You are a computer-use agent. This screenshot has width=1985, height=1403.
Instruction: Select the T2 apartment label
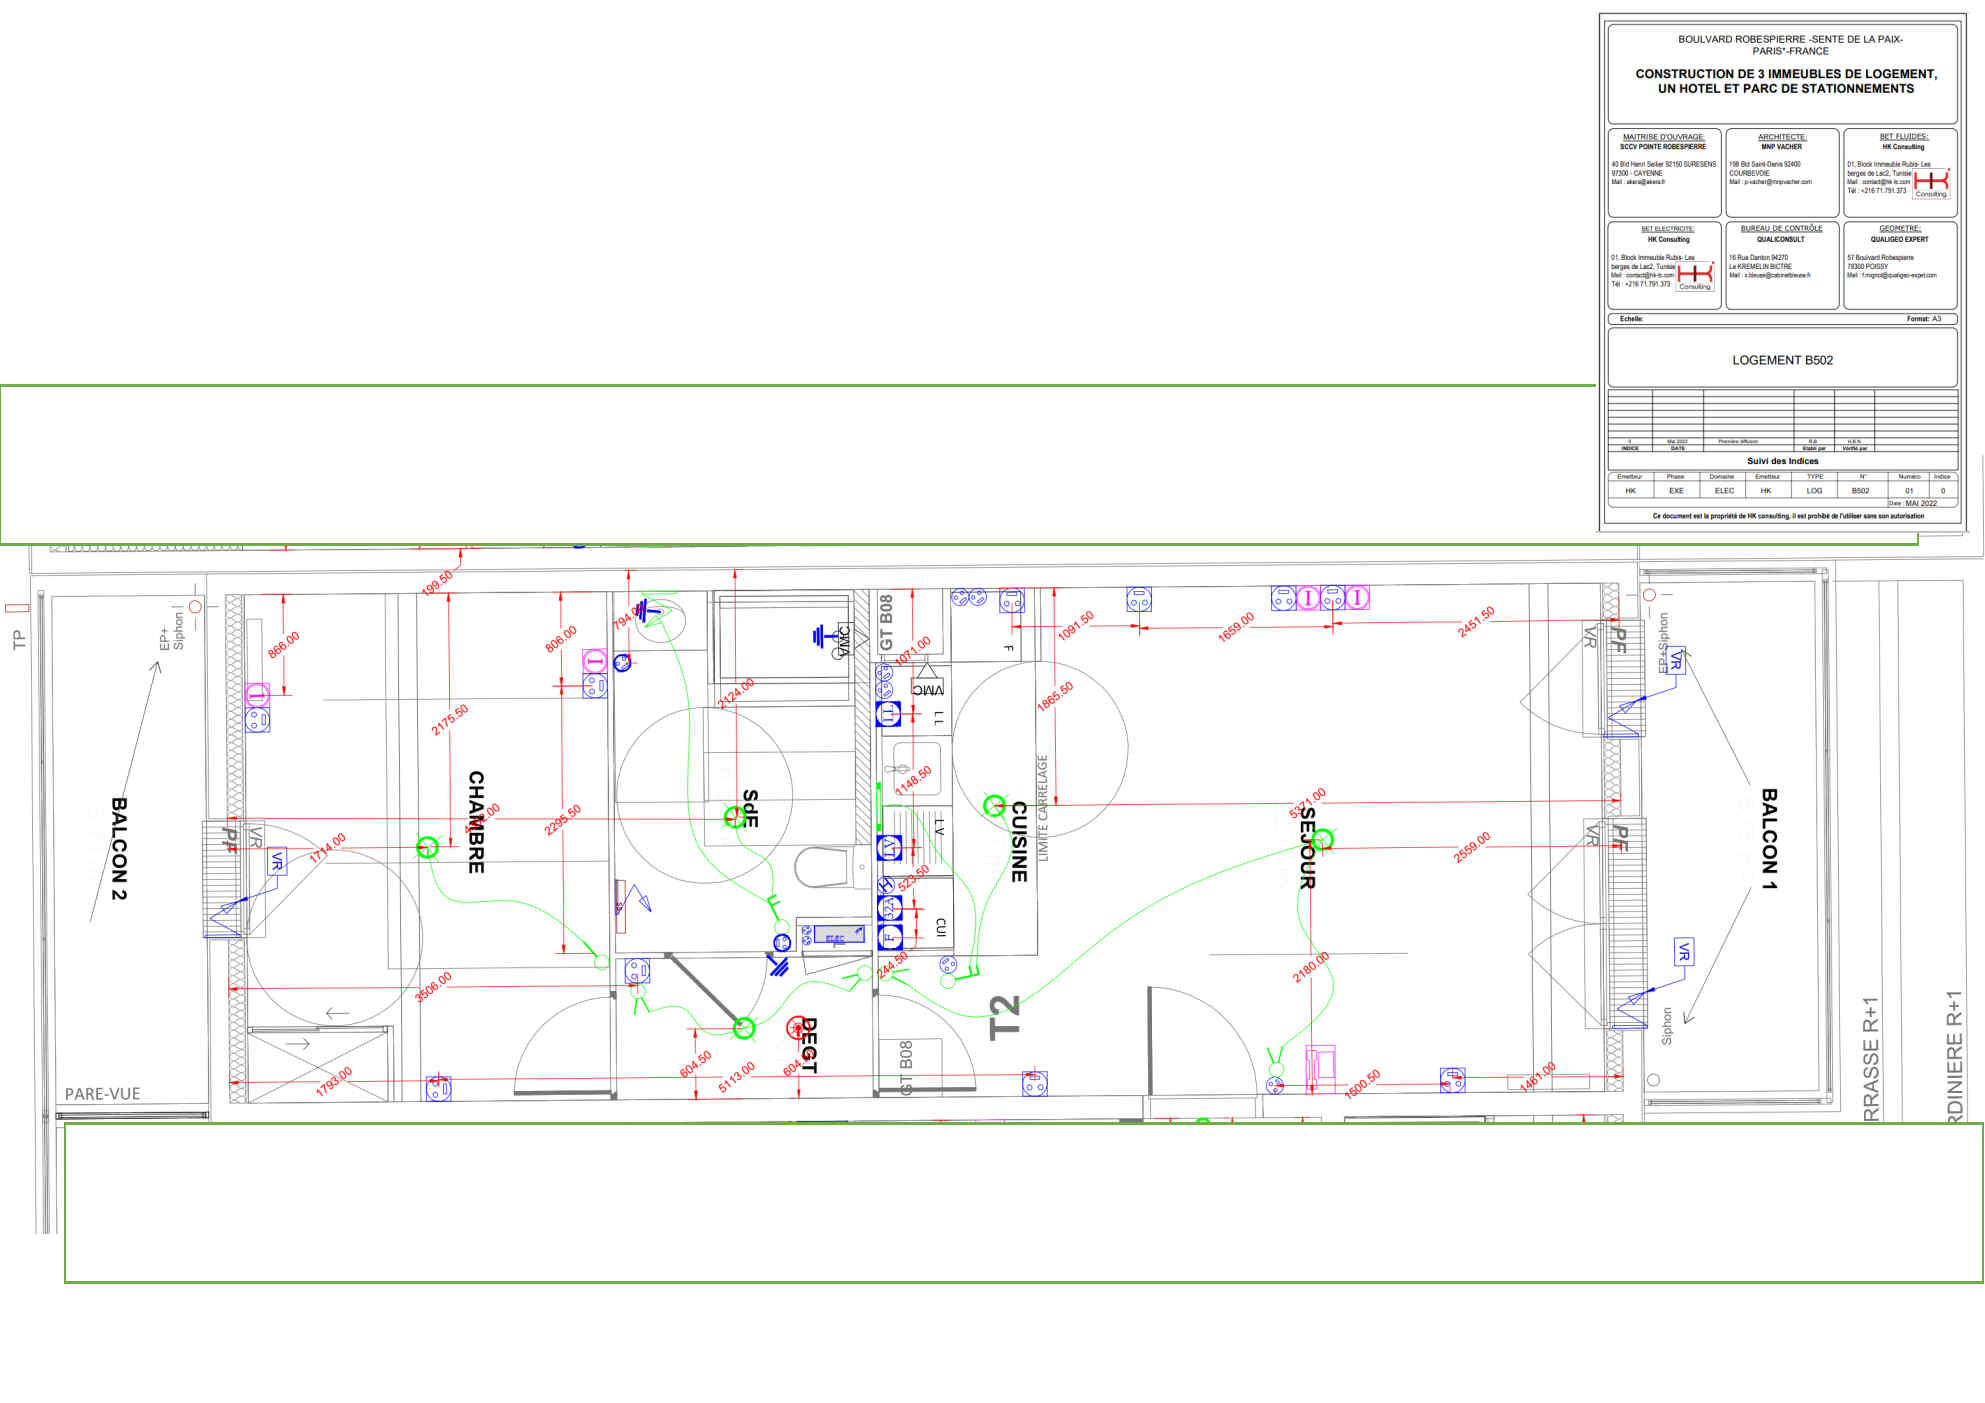pos(1004,1017)
